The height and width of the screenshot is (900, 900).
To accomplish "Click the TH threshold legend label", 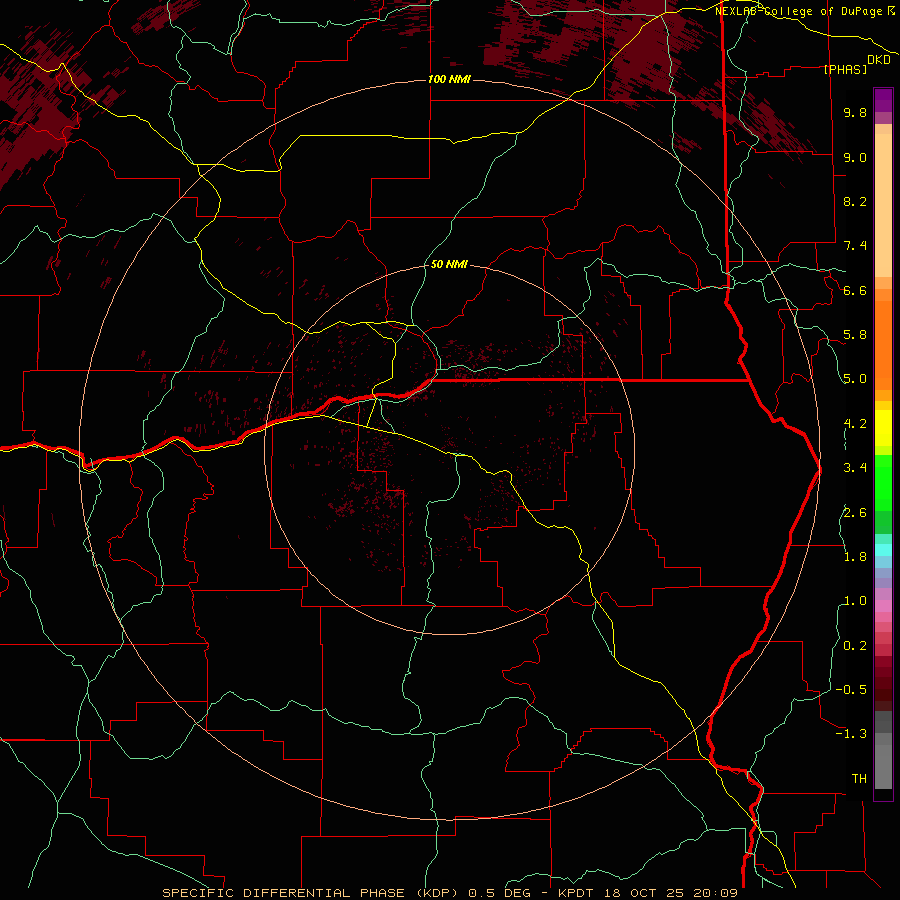I will 859,779.
